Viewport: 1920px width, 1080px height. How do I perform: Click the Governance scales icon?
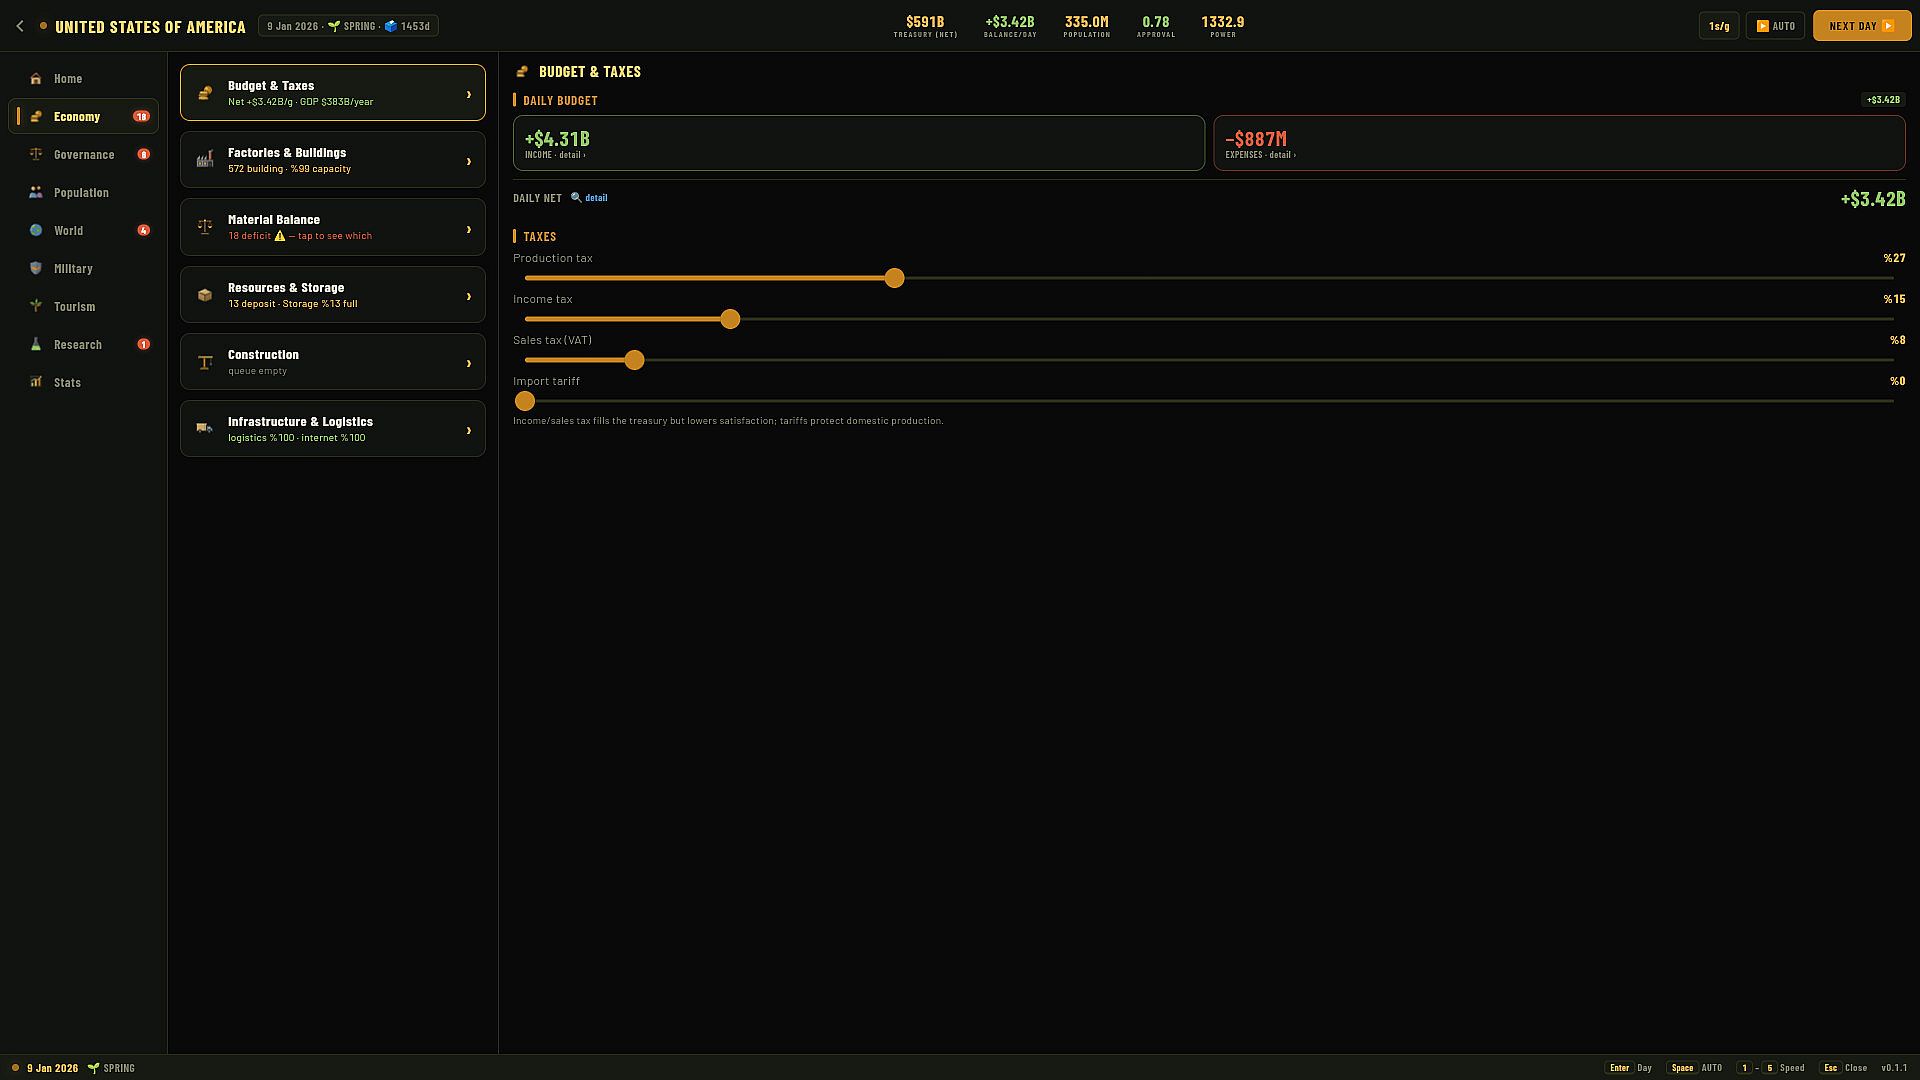point(36,155)
